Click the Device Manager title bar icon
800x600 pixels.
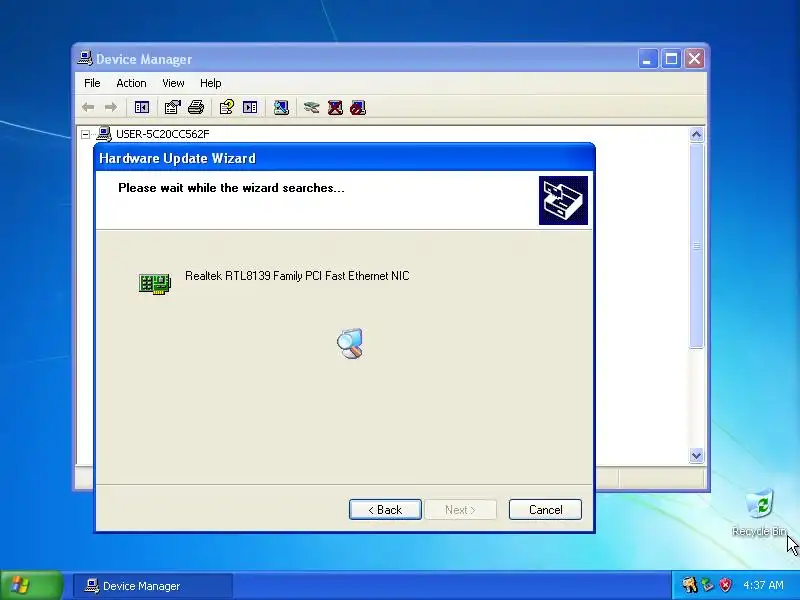pos(85,58)
